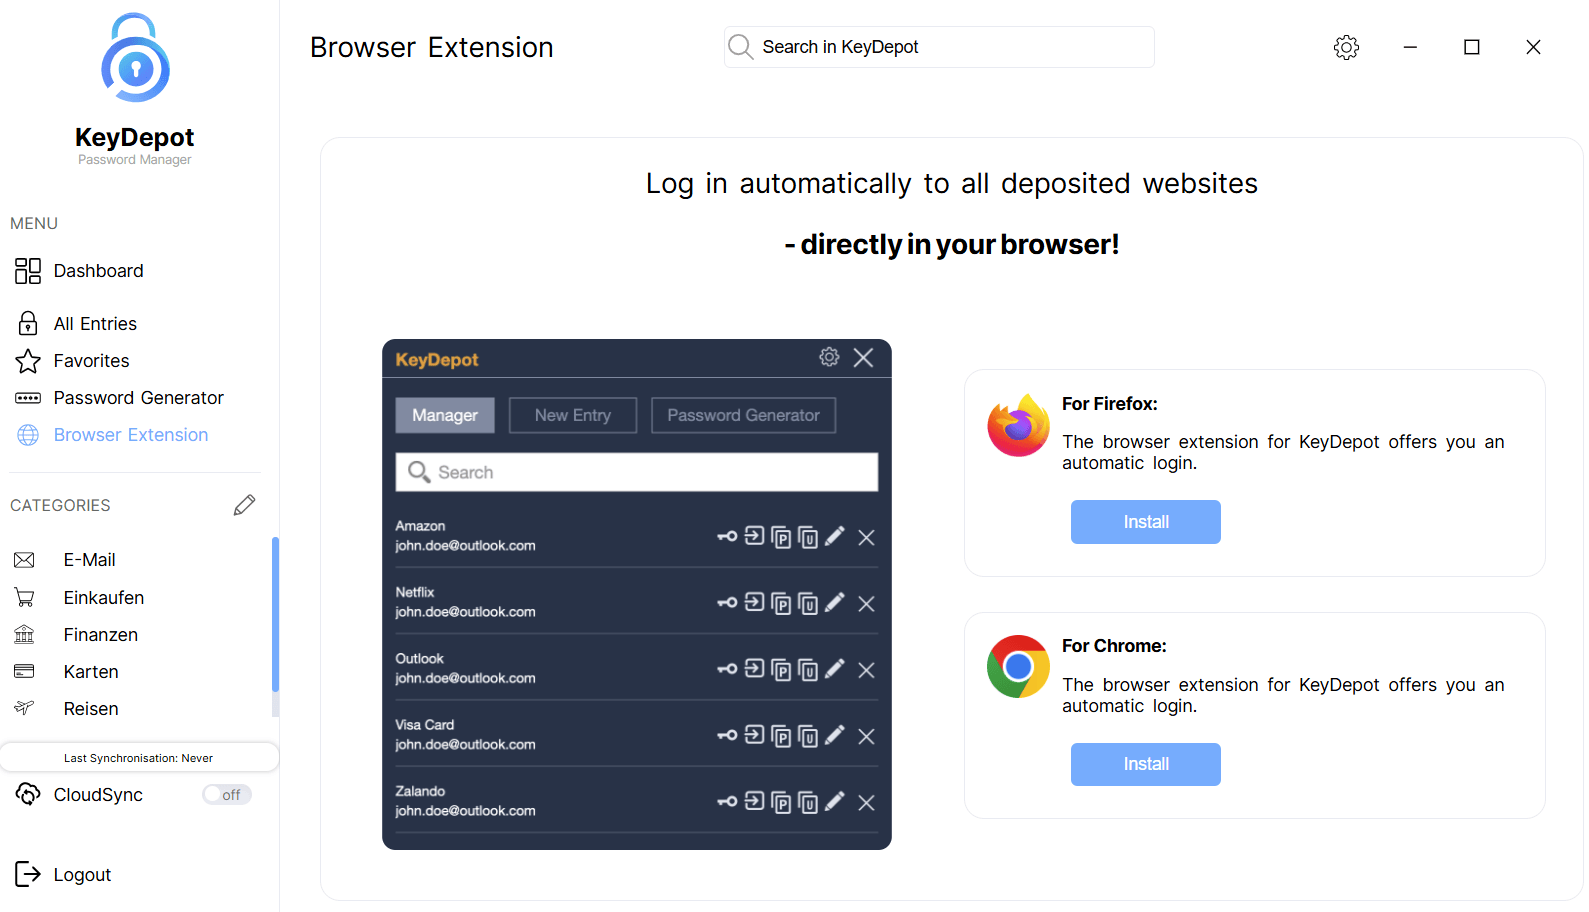Click the gear icon in the extension preview
1589x912 pixels.
[829, 357]
